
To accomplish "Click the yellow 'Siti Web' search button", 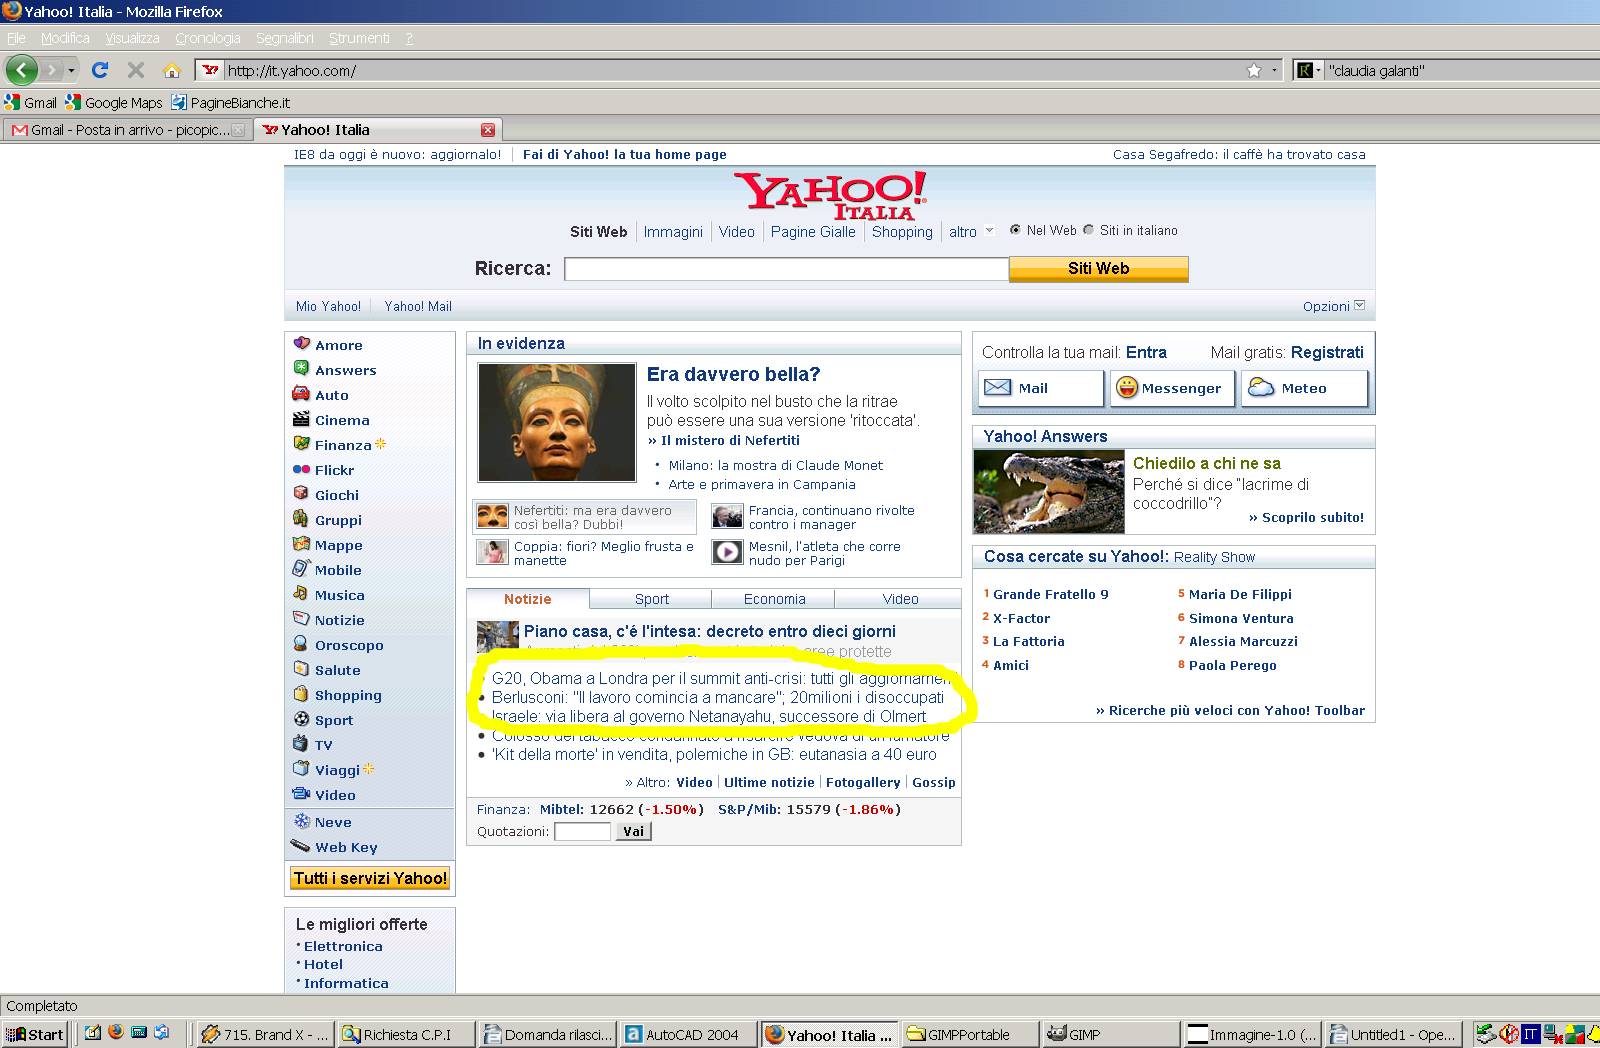I will click(1098, 268).
